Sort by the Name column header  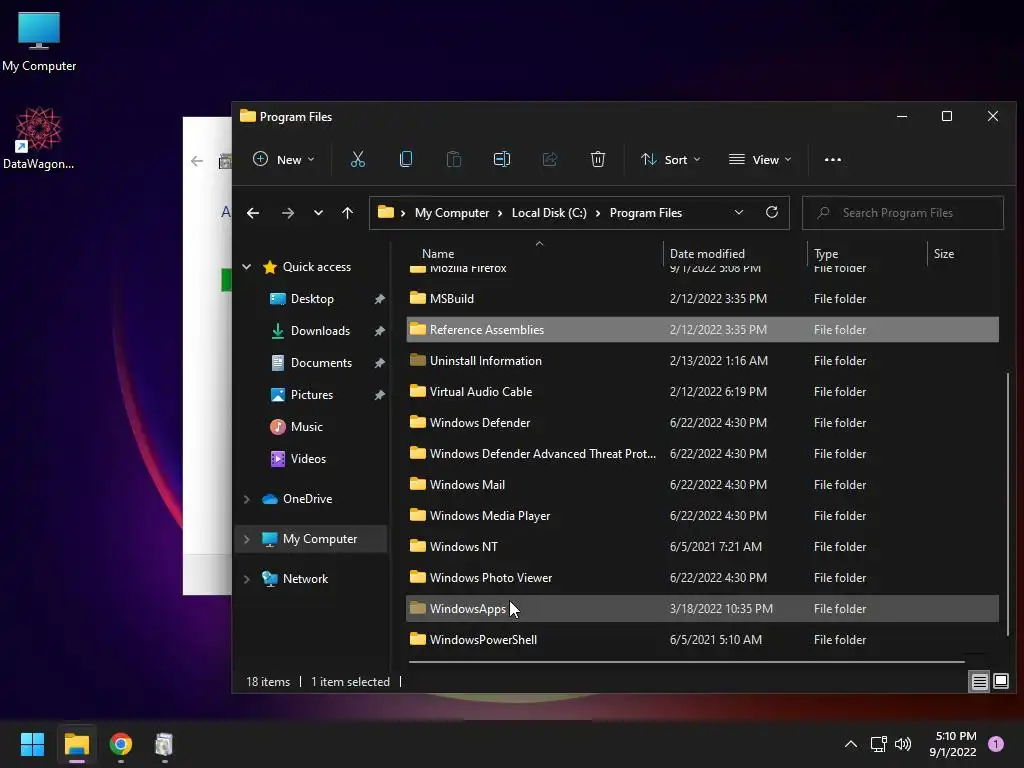click(x=438, y=253)
